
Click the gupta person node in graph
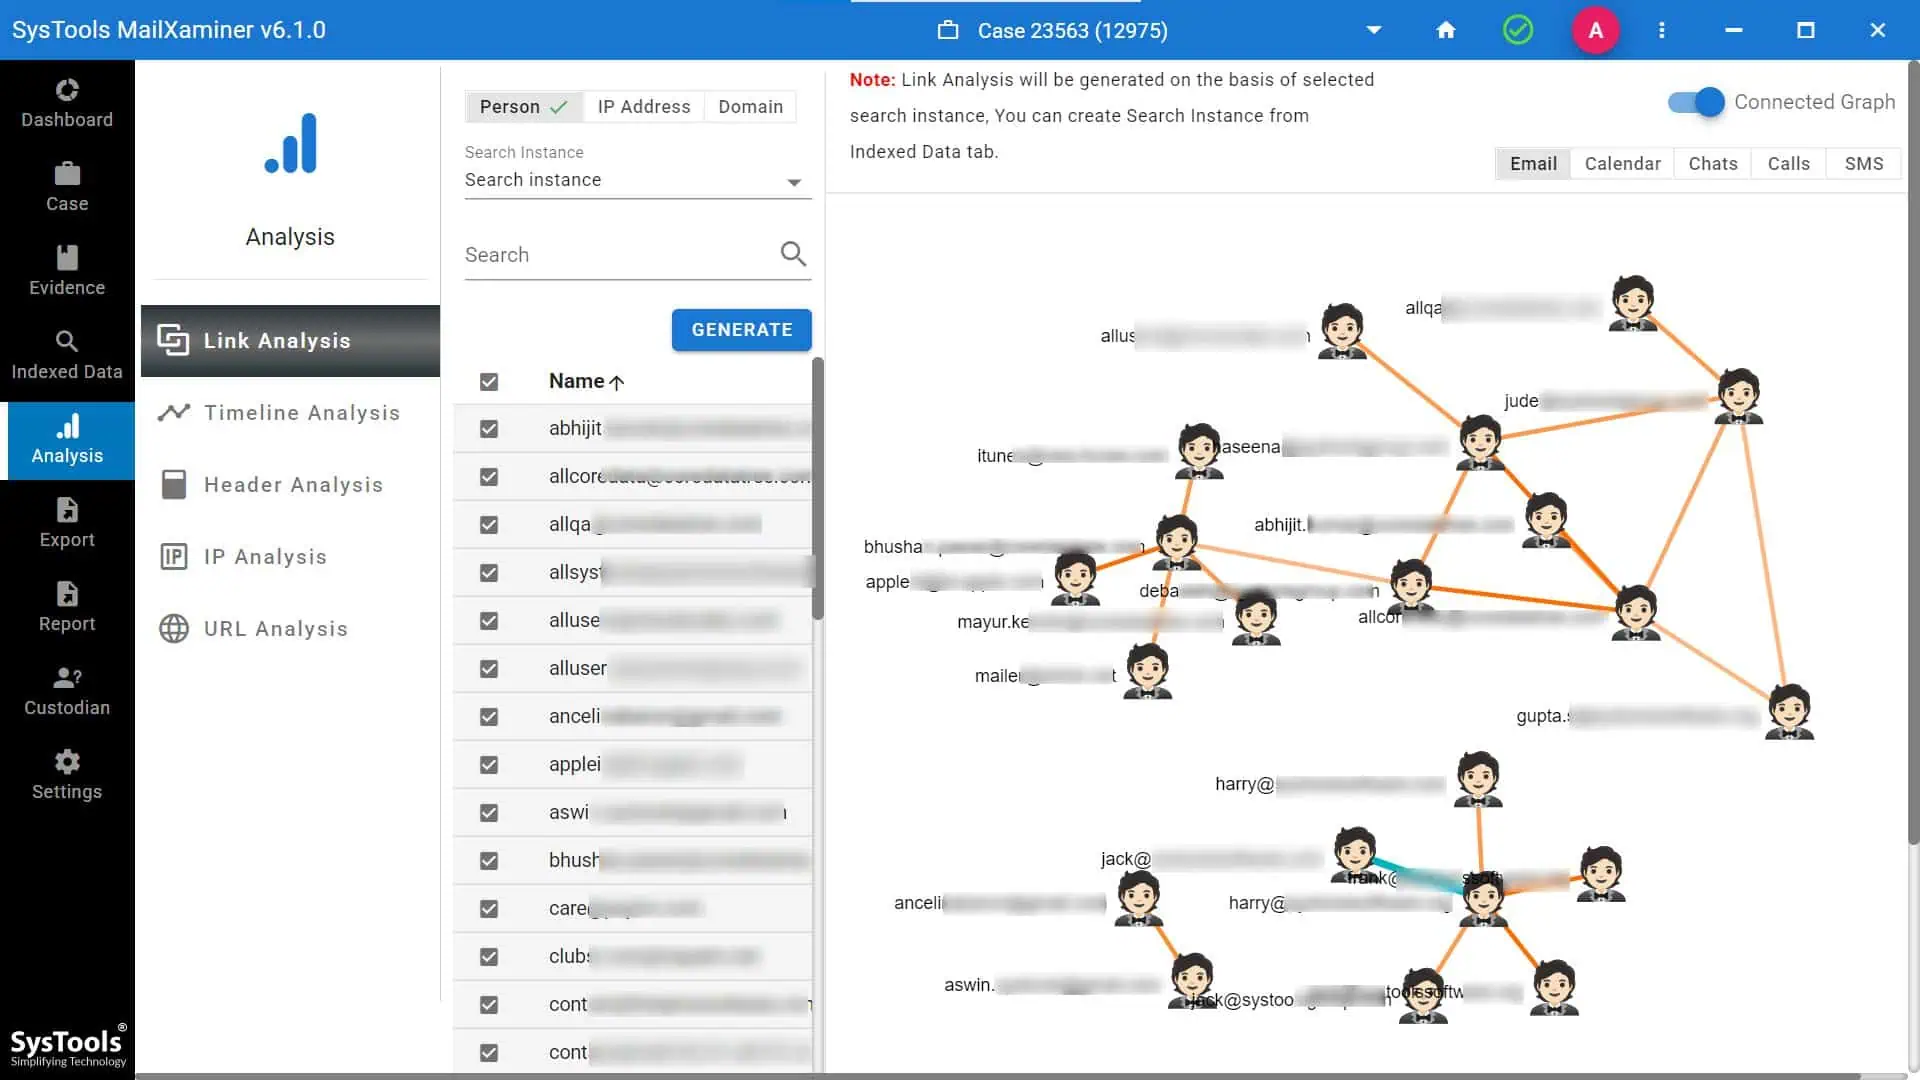[1789, 711]
